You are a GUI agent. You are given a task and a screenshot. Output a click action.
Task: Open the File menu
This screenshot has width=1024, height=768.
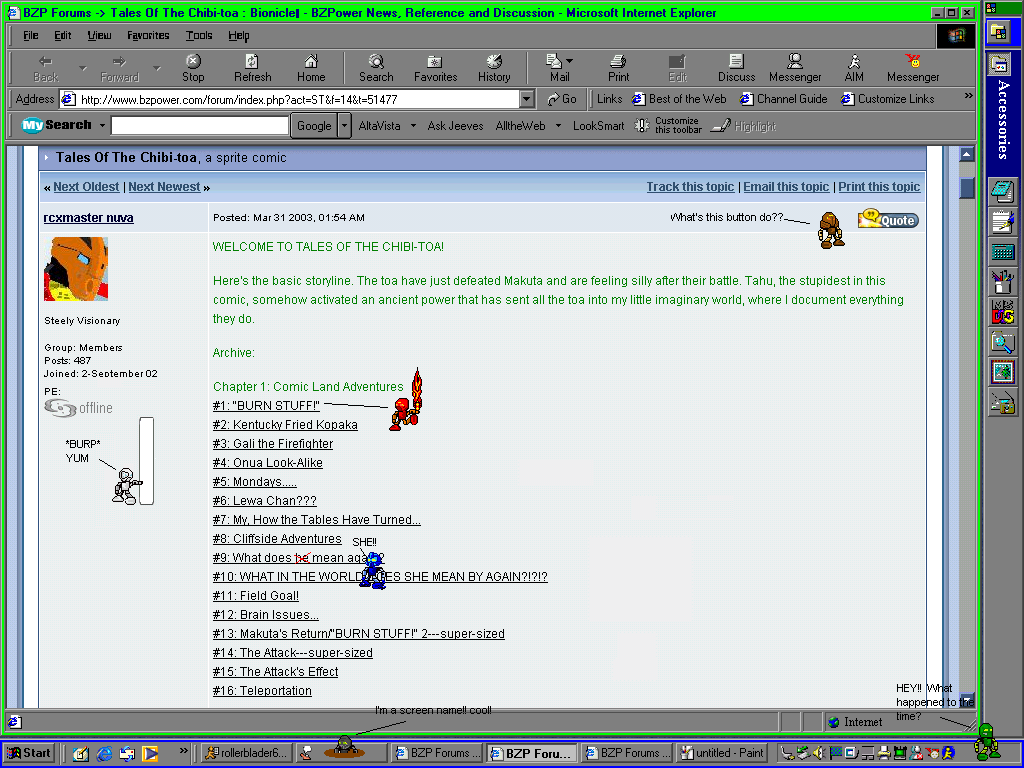[x=31, y=35]
